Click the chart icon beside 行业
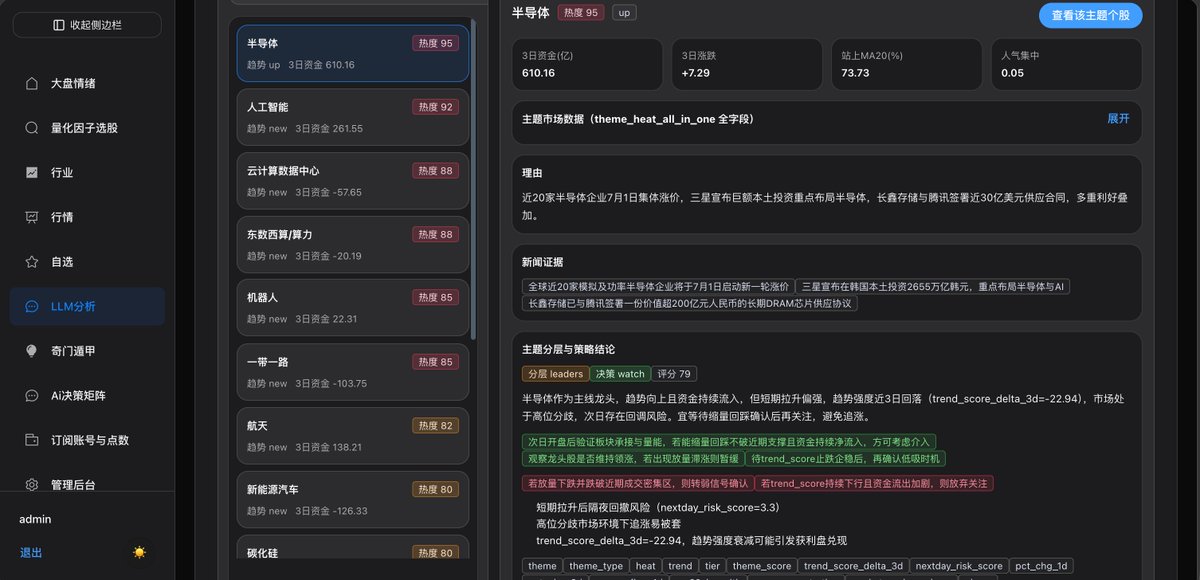 tap(32, 173)
